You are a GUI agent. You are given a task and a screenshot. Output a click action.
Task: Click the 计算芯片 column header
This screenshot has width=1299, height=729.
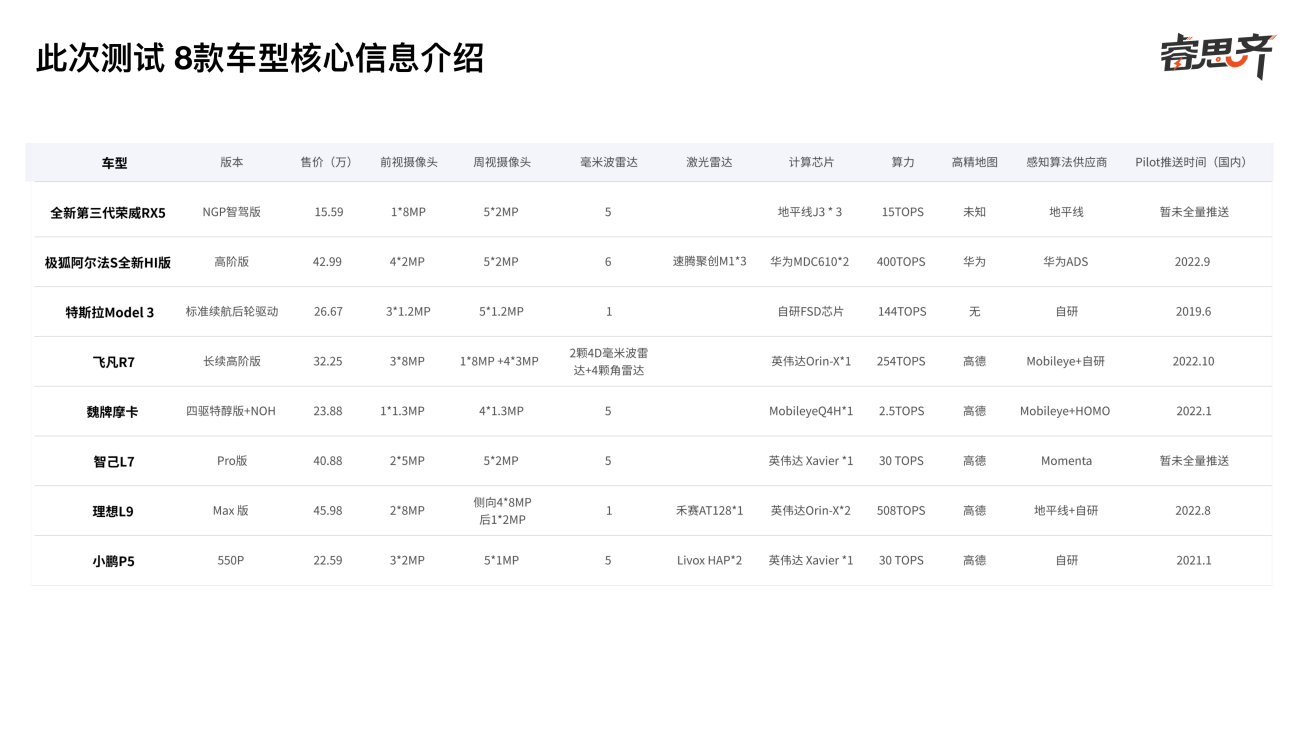(811, 162)
